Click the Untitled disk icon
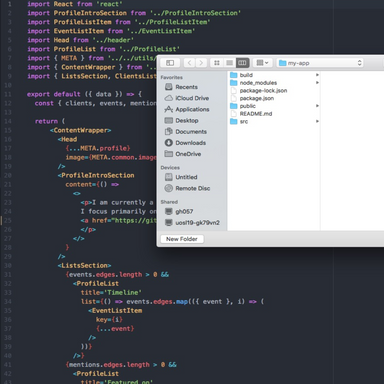384x384 pixels. pyautogui.click(x=169, y=177)
